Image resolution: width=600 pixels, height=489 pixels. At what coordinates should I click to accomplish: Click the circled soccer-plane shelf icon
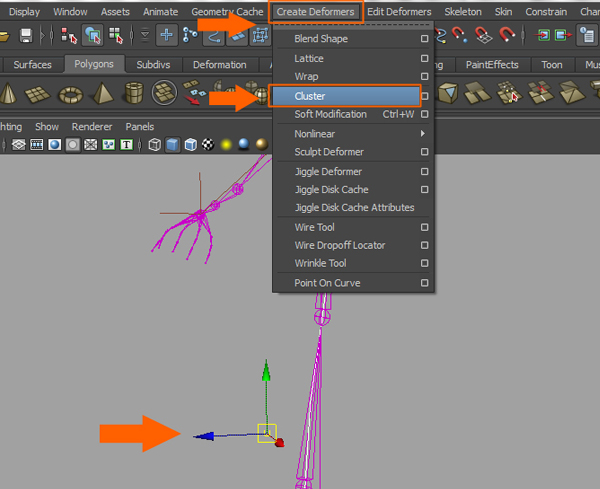click(164, 93)
